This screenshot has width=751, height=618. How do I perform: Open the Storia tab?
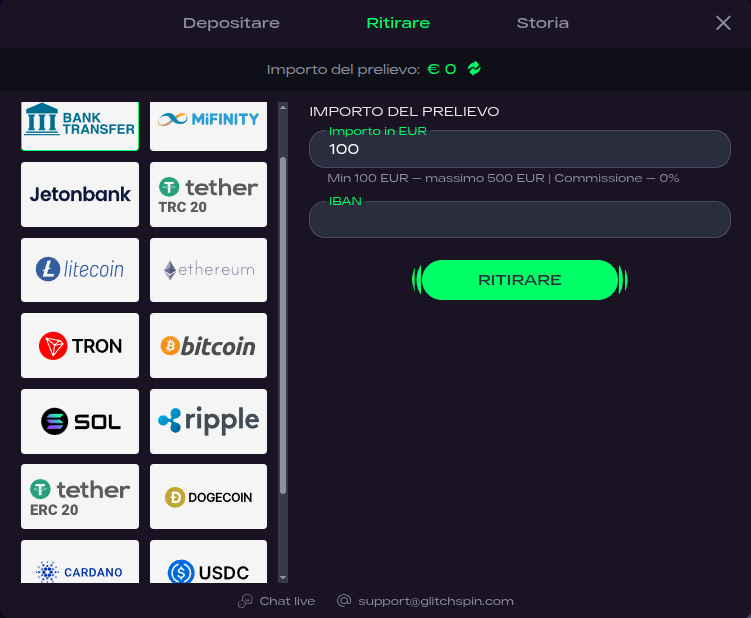point(542,23)
